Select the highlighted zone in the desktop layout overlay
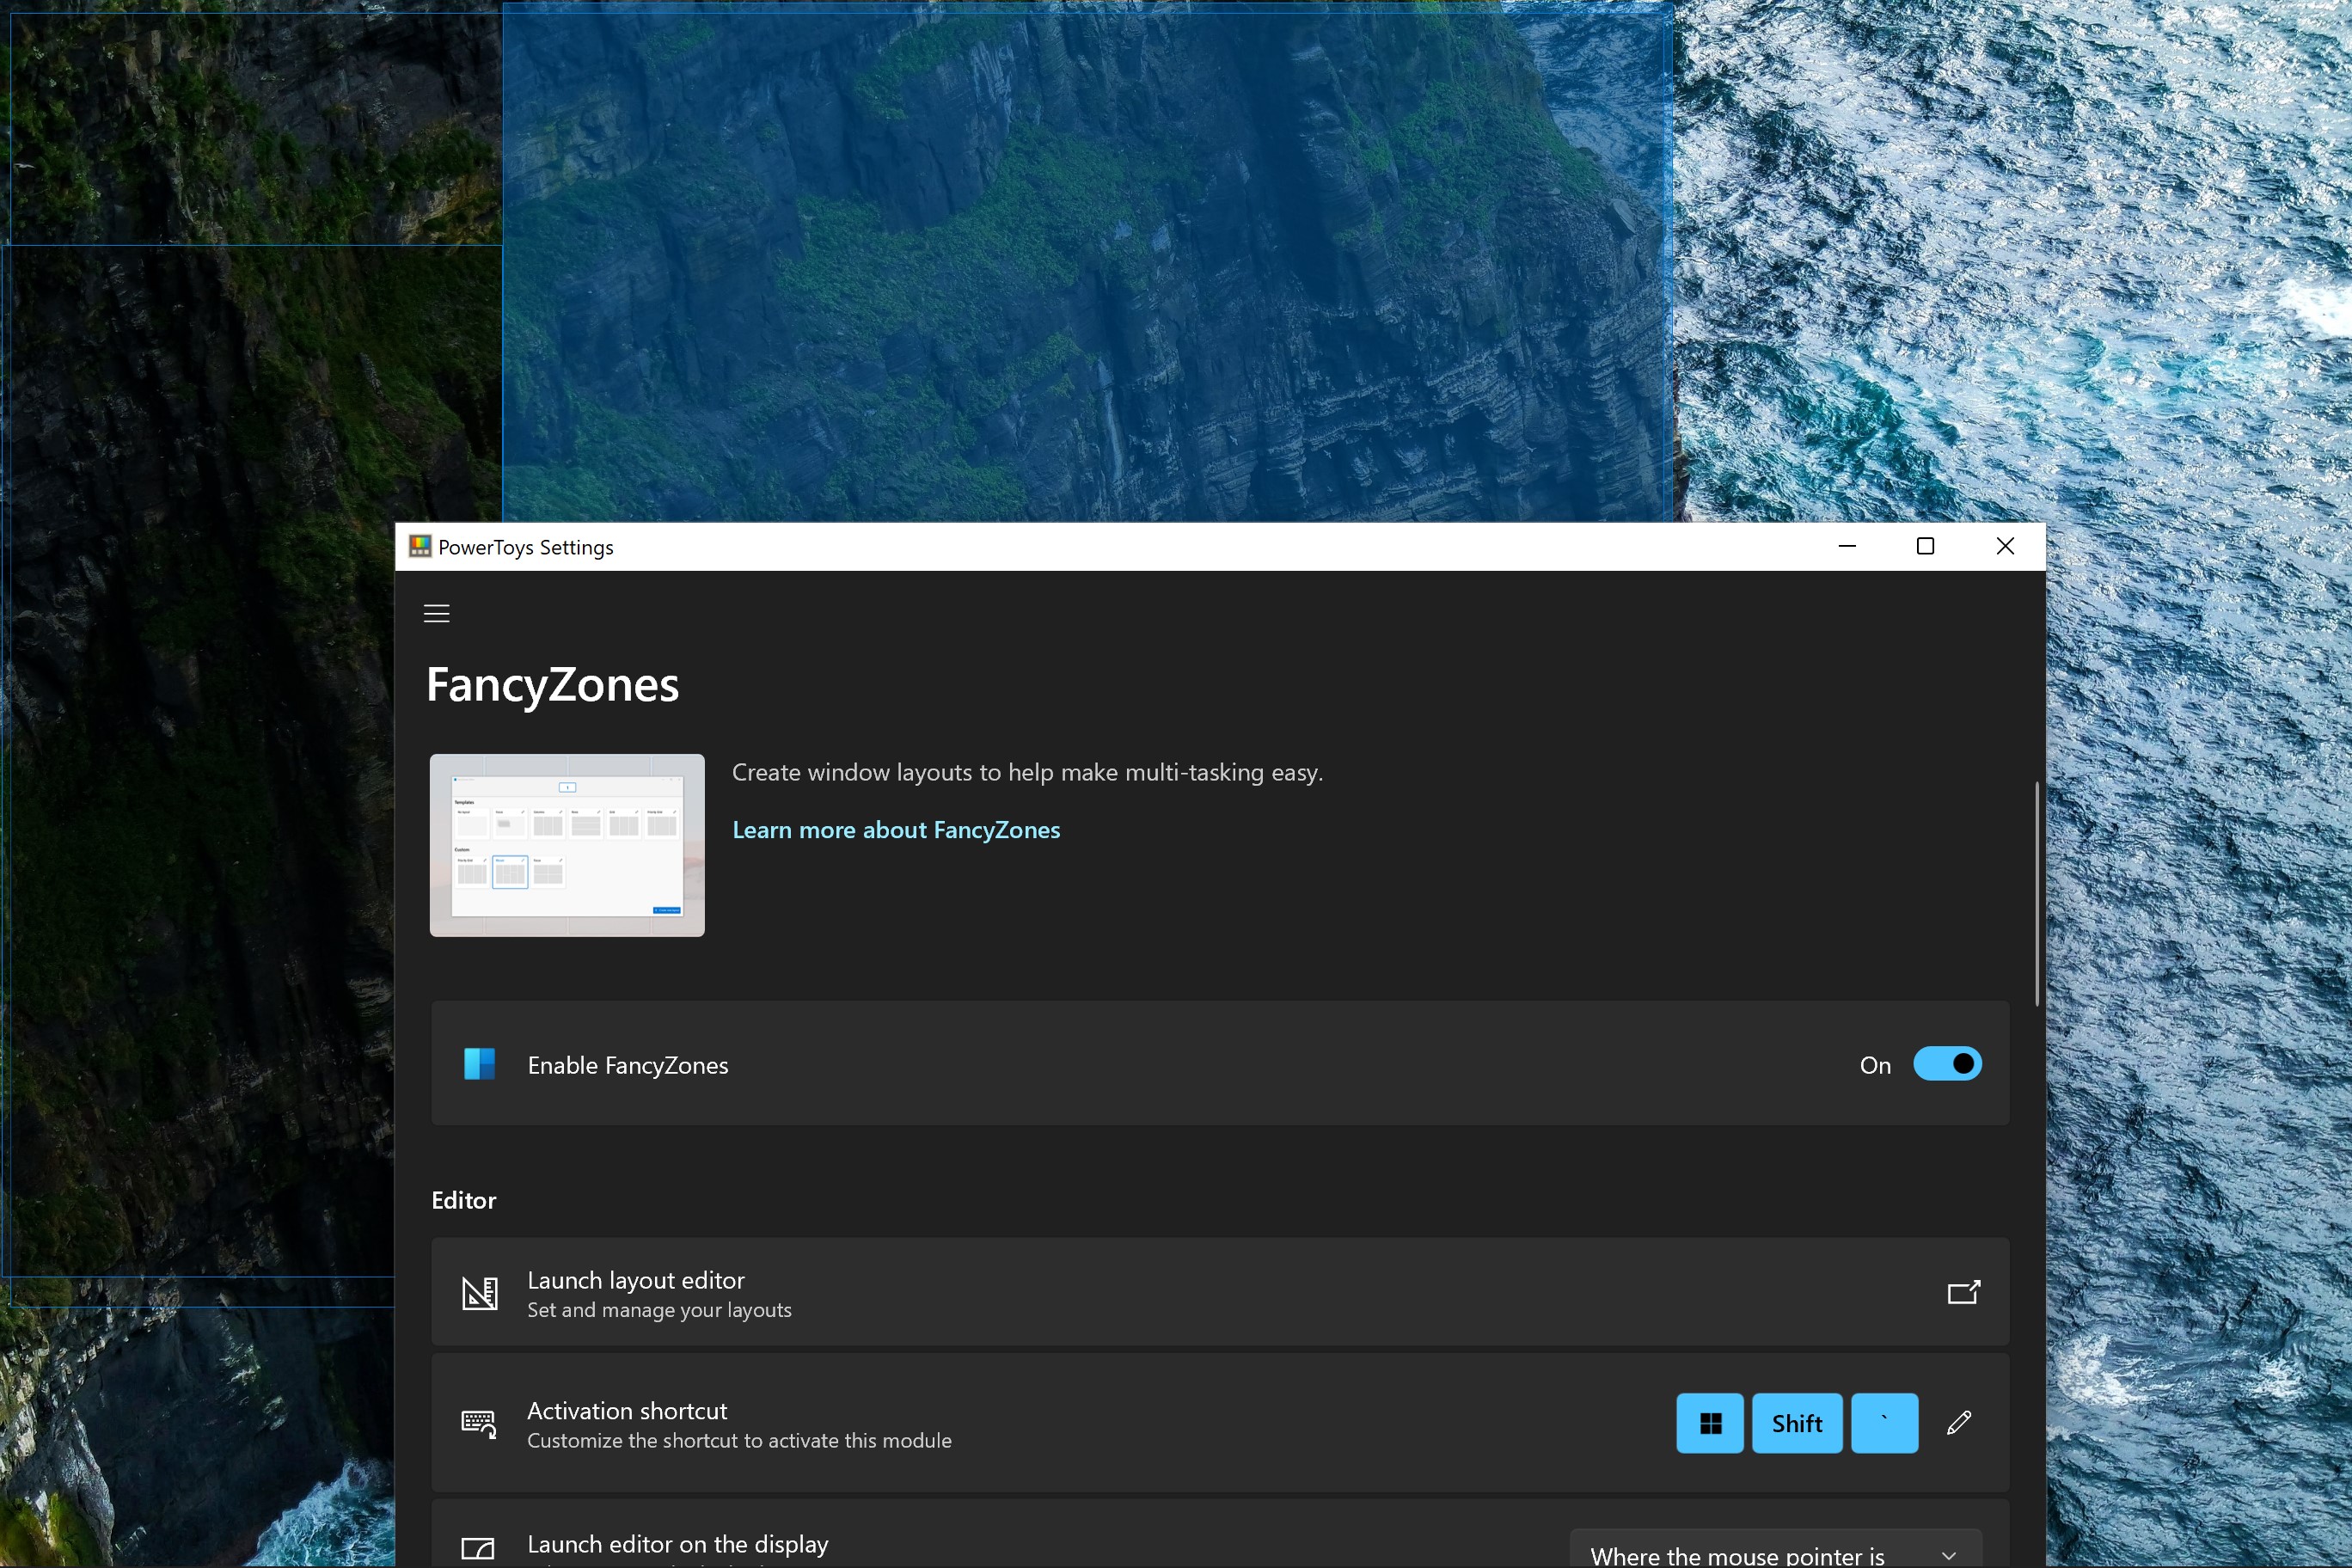The width and height of the screenshot is (2352, 1568). click(1090, 260)
